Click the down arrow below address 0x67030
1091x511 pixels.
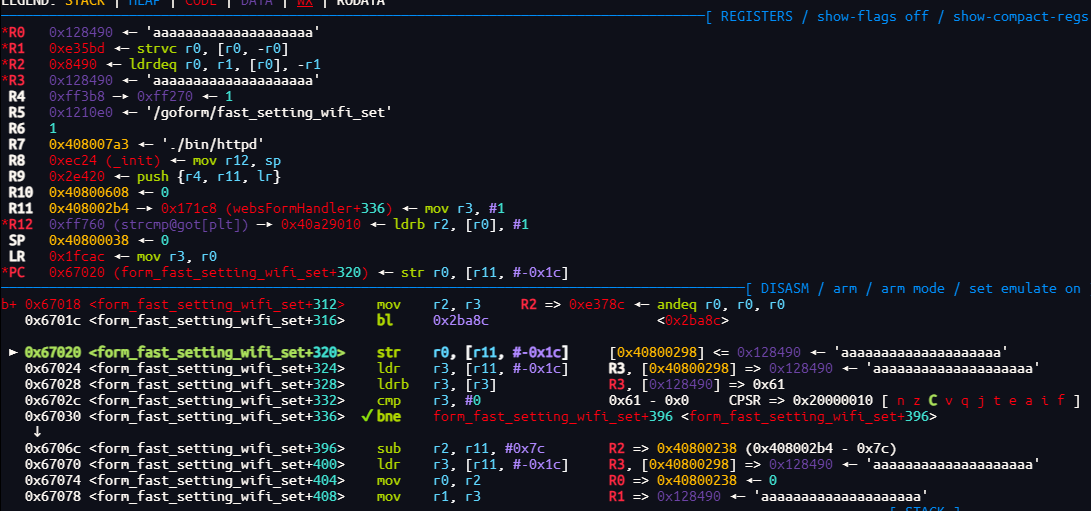click(37, 432)
